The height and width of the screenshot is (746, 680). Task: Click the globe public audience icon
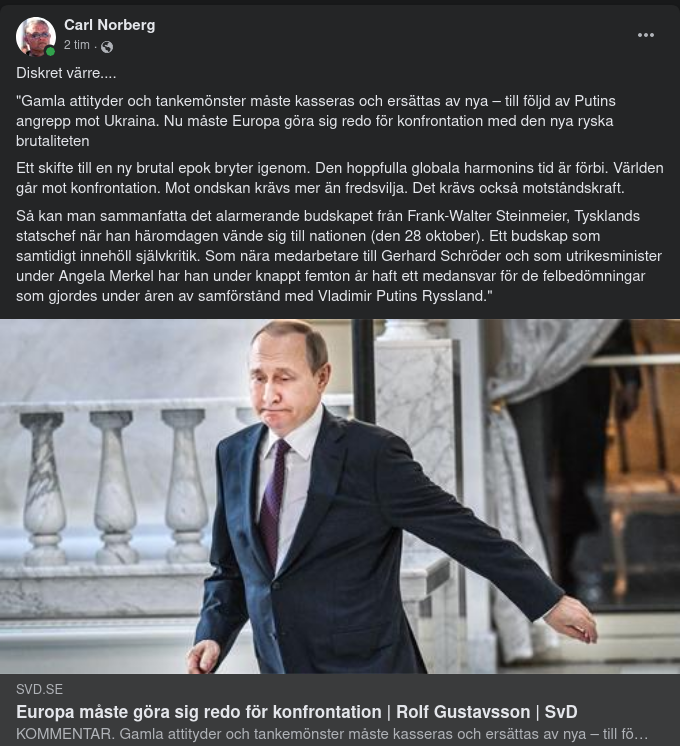[x=107, y=46]
